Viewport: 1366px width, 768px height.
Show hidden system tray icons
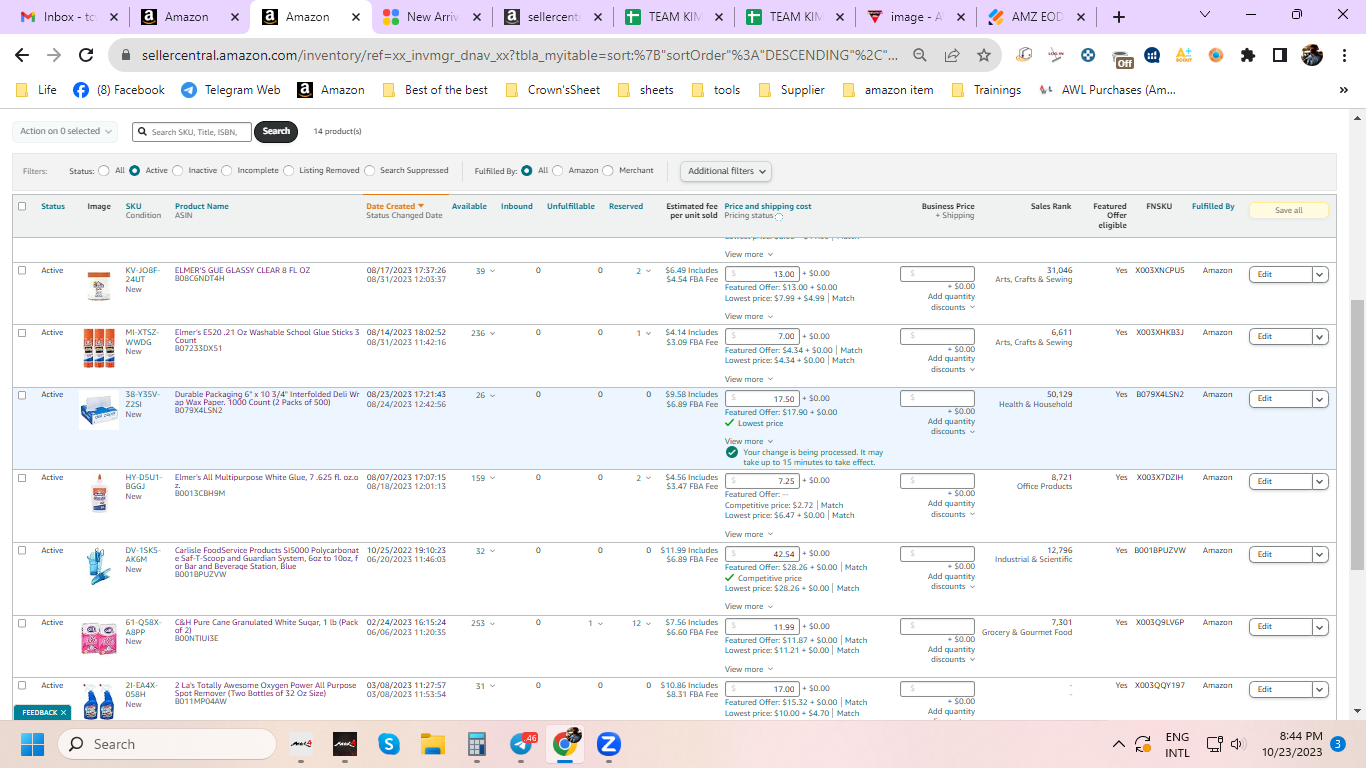tap(1118, 744)
